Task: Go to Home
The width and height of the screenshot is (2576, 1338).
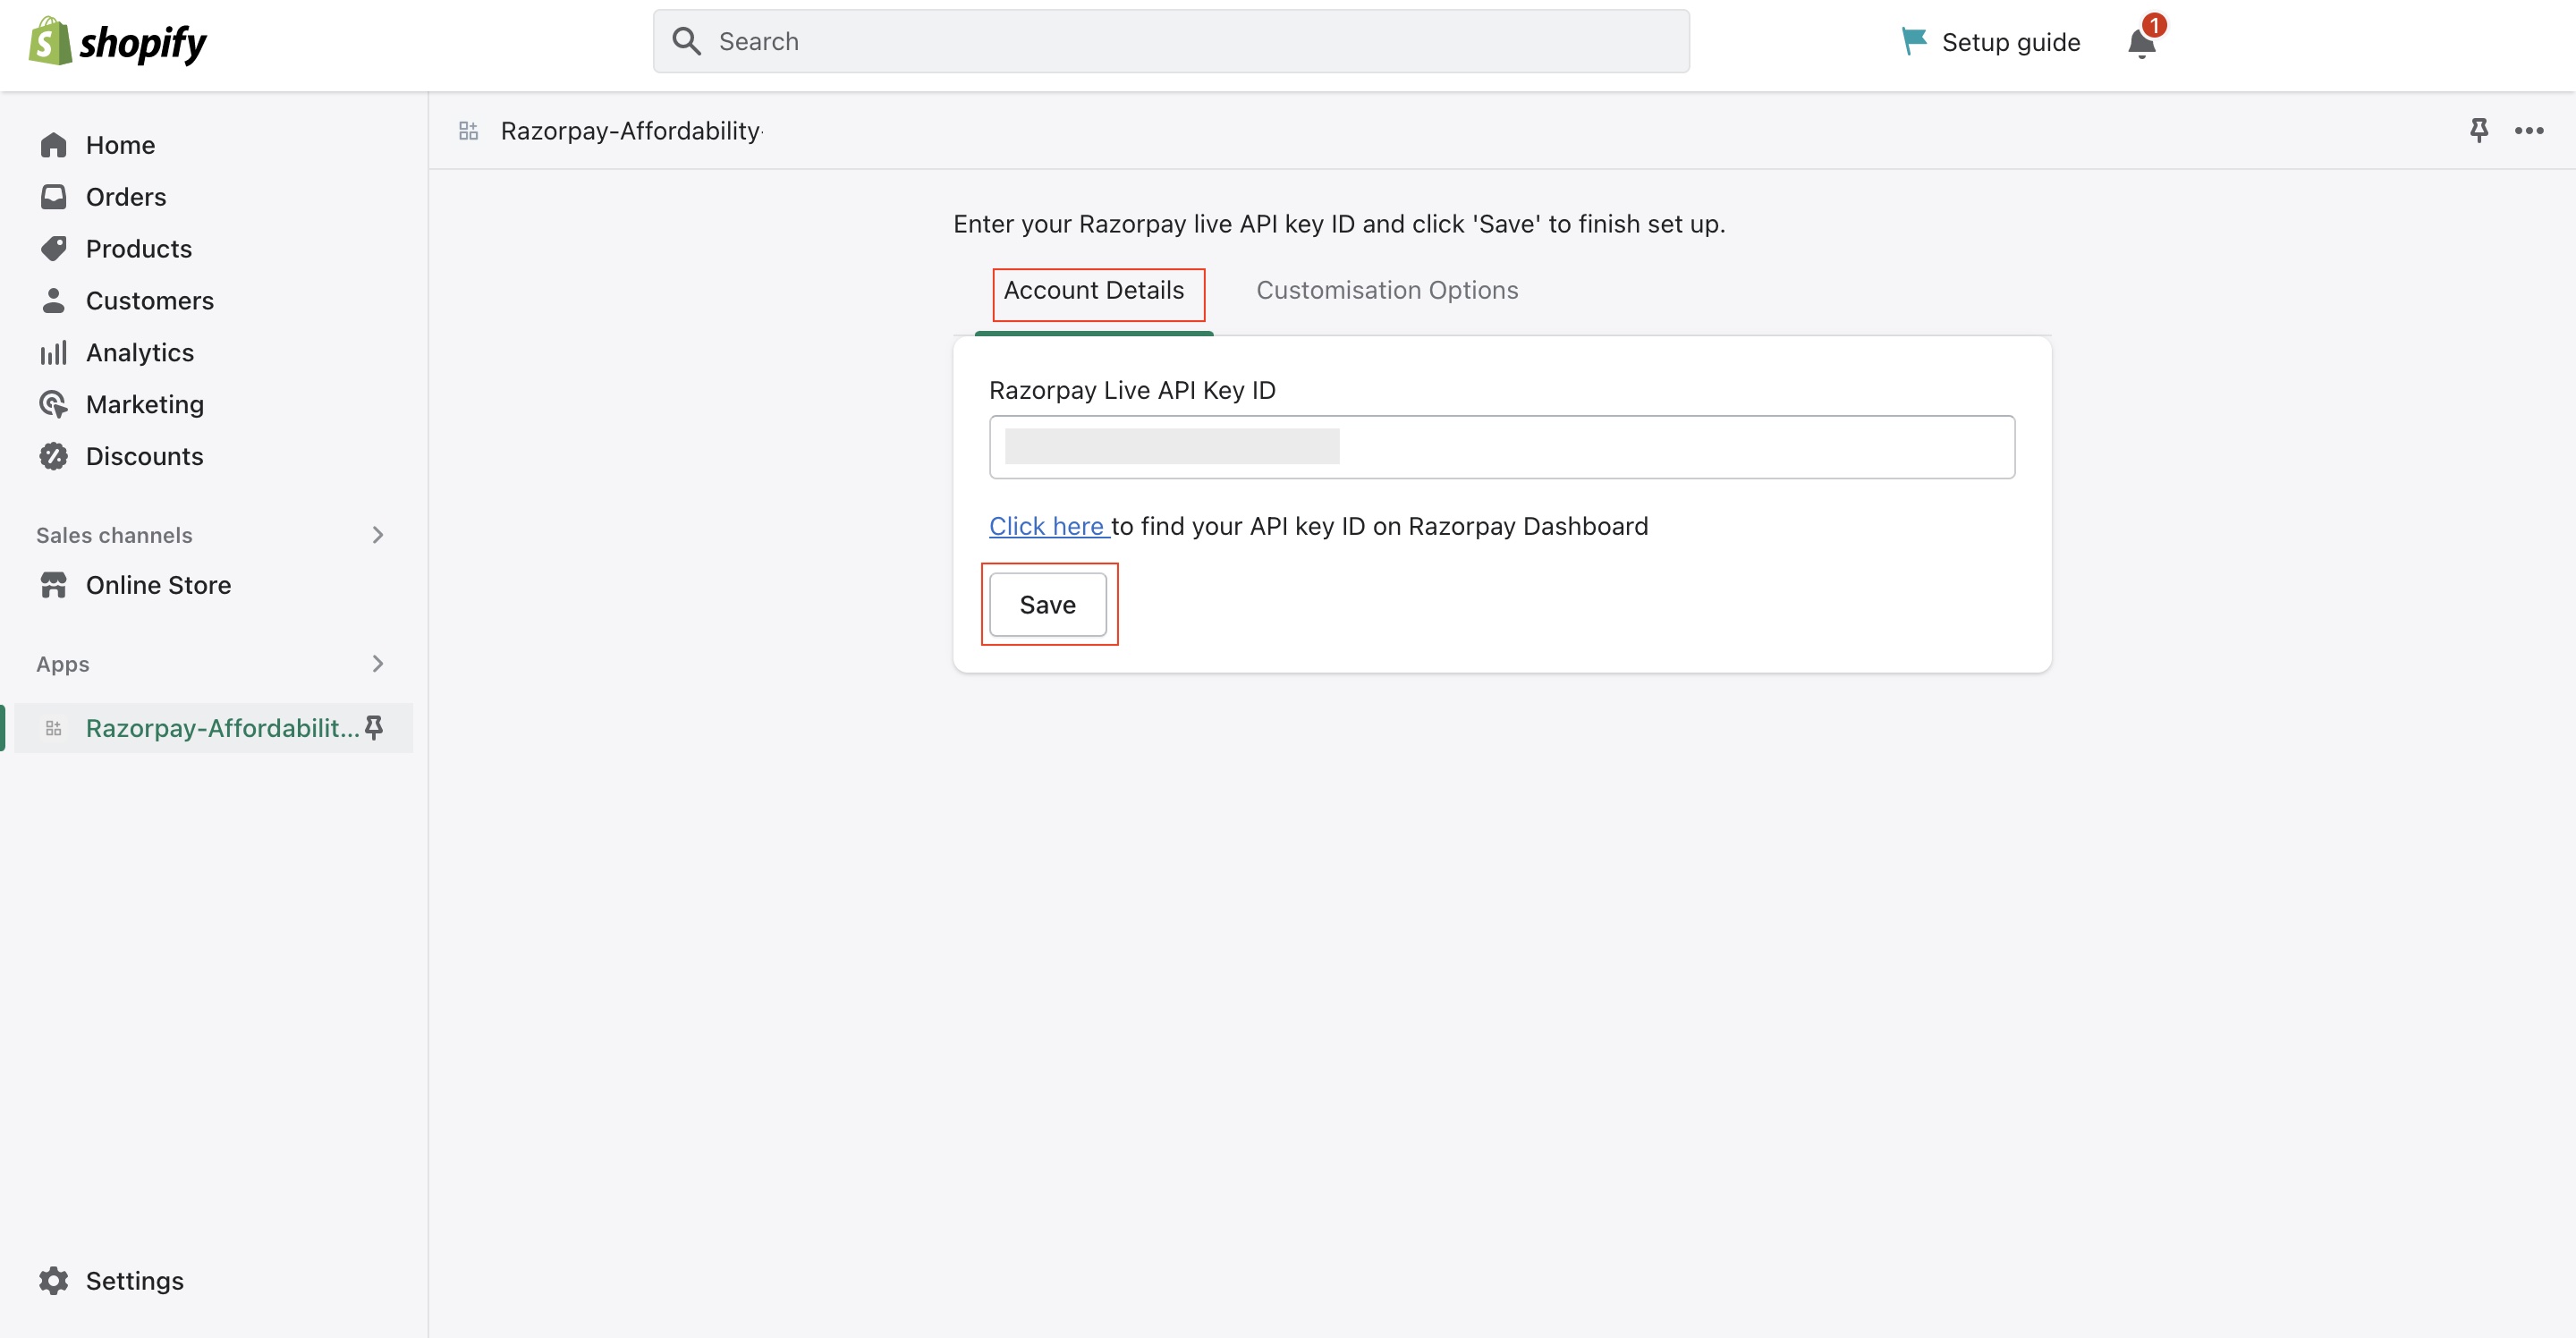Action: coord(120,145)
